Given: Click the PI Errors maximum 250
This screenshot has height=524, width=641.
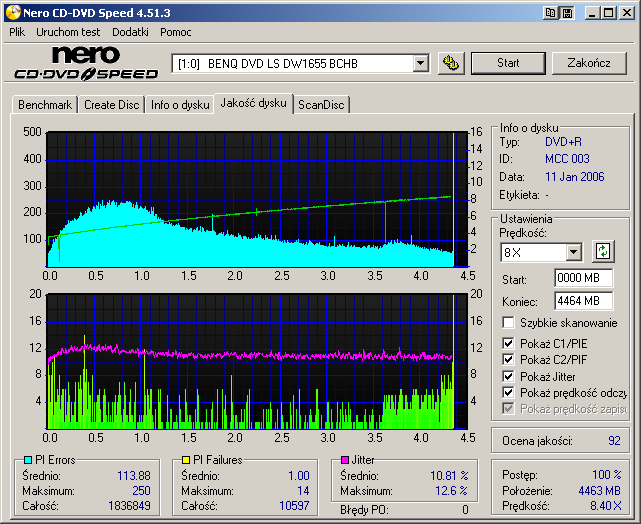Looking at the screenshot, I should point(141,490).
